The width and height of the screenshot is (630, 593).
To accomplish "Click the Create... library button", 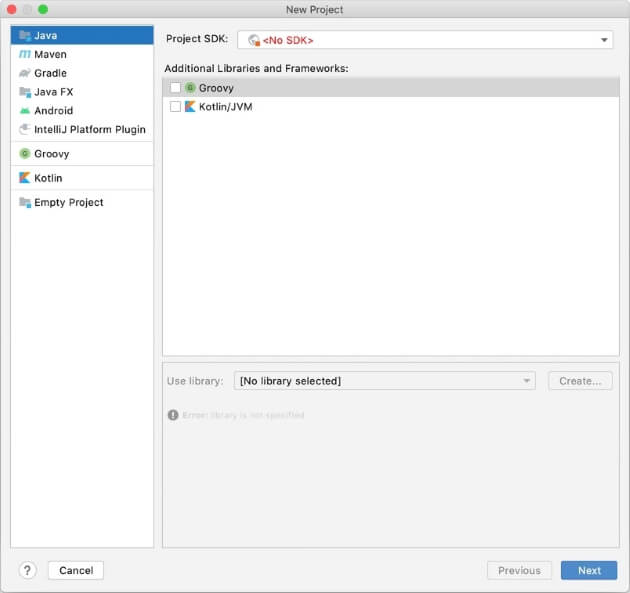I will (x=580, y=381).
